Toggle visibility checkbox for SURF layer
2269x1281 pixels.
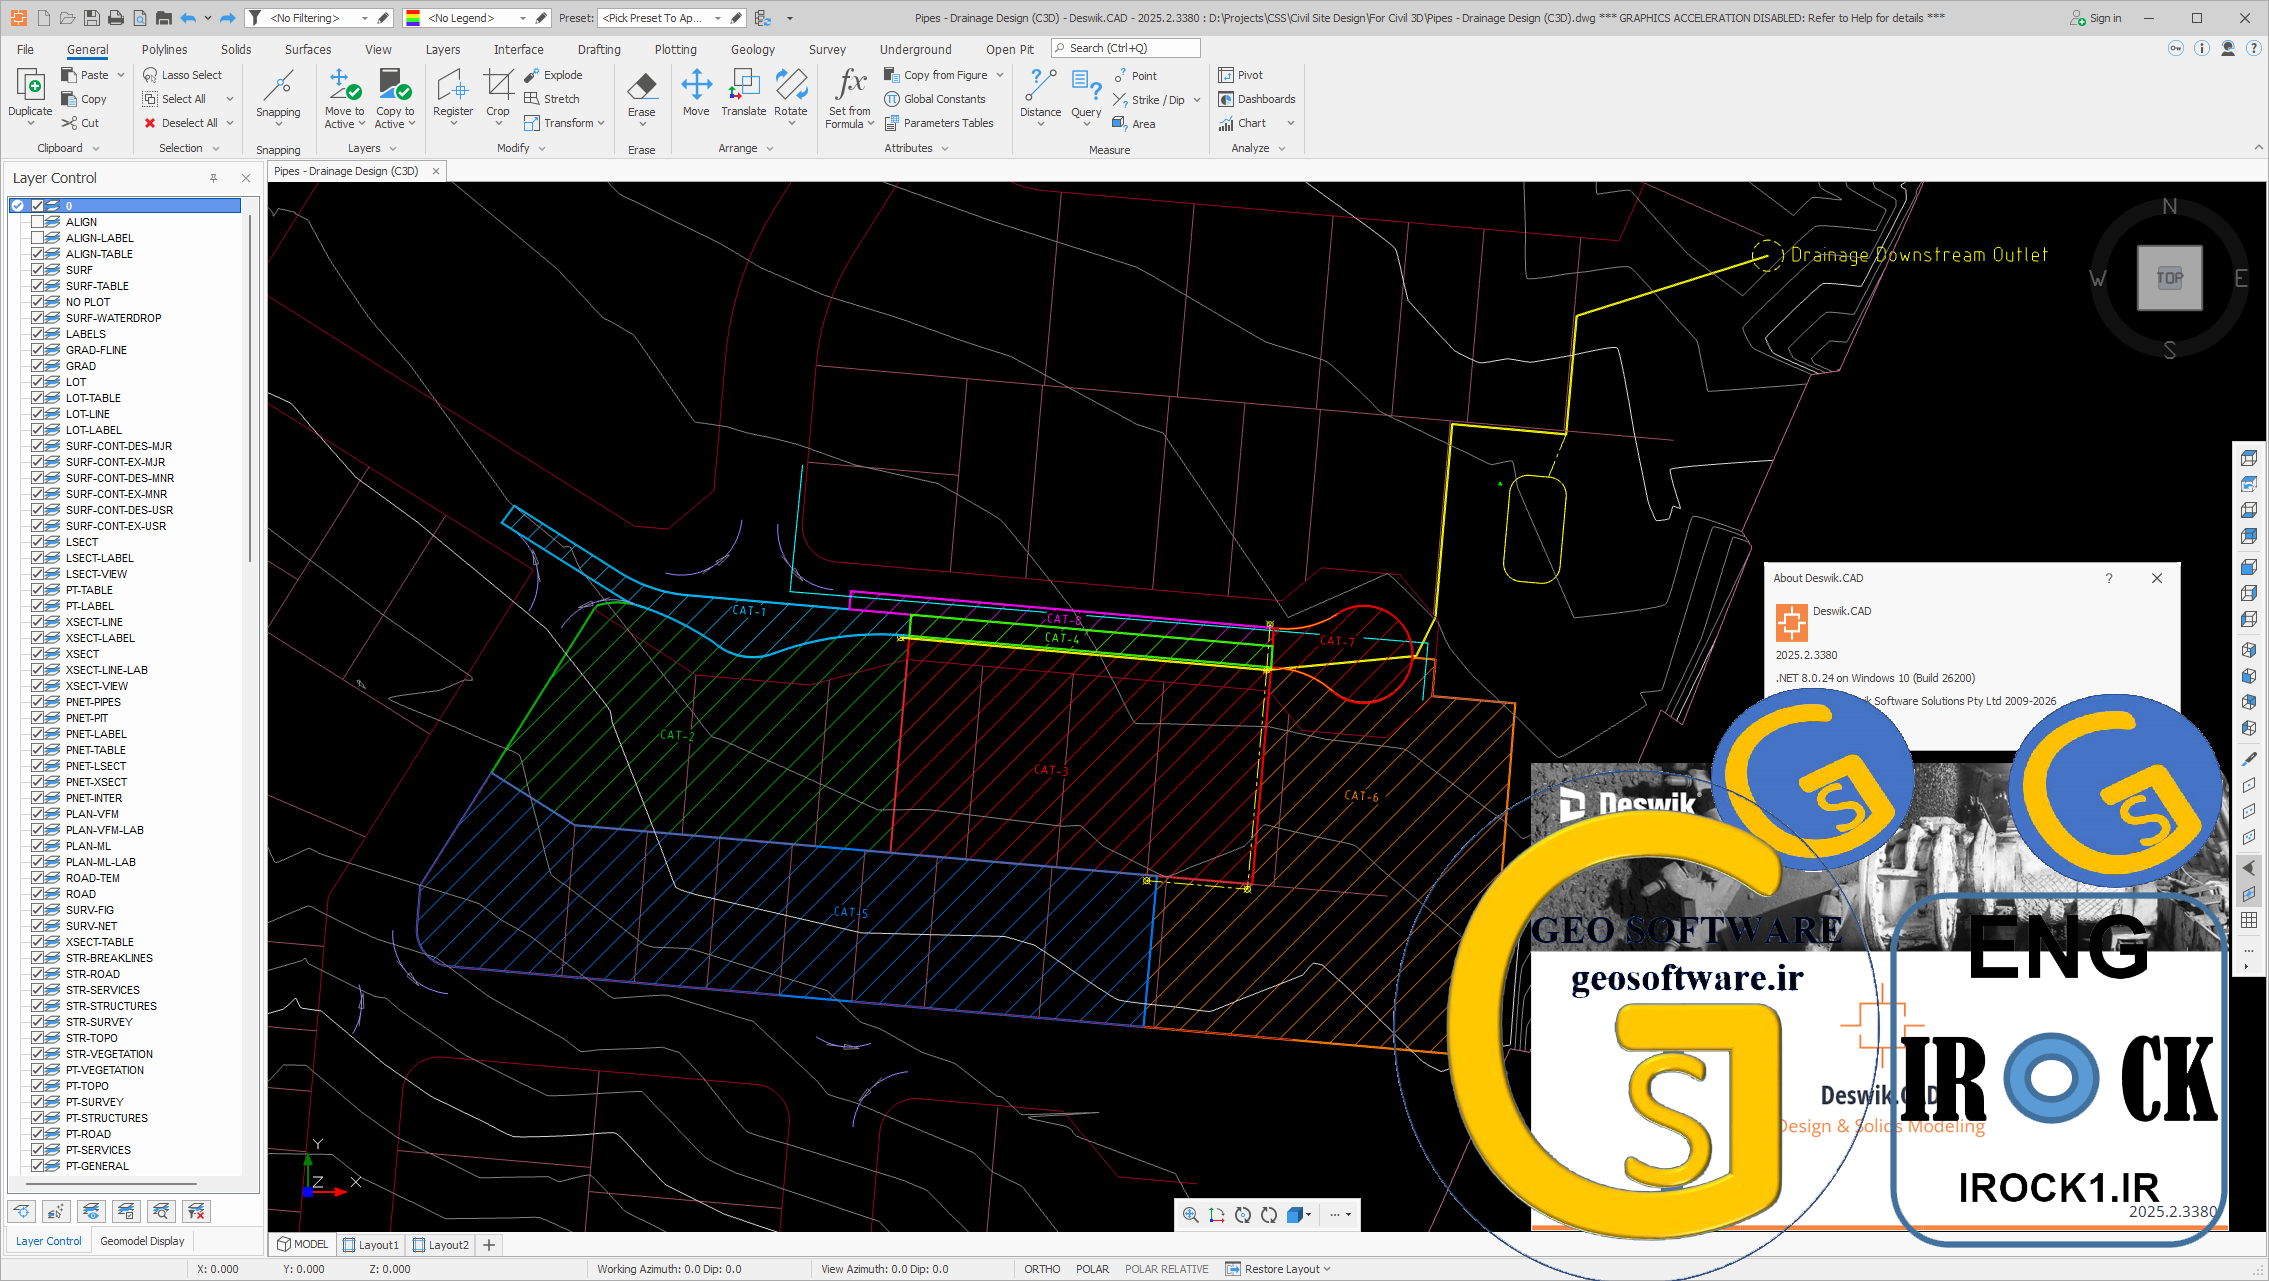pyautogui.click(x=37, y=270)
